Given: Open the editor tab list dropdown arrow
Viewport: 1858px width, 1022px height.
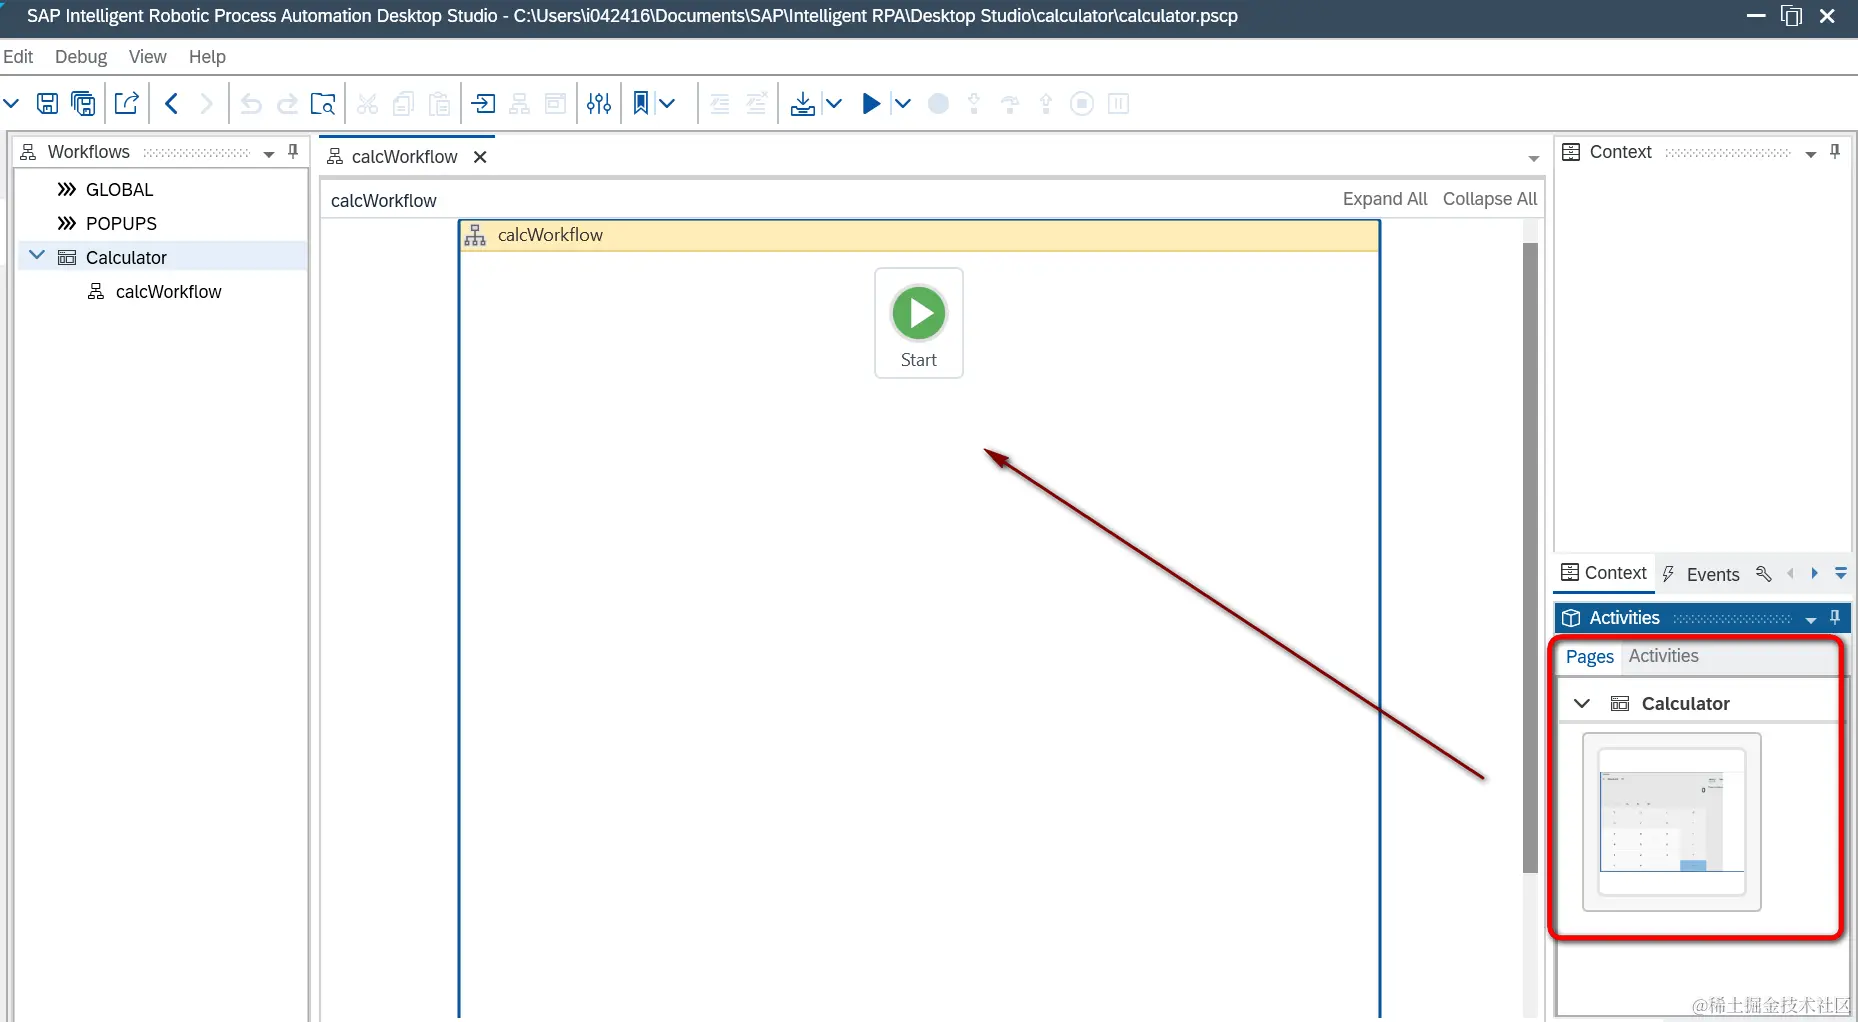Looking at the screenshot, I should 1534,159.
